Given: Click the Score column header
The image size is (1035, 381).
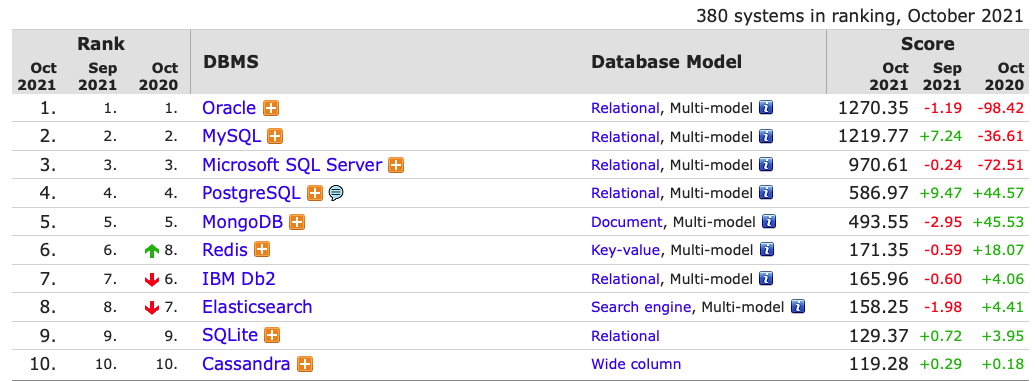Looking at the screenshot, I should [x=927, y=44].
